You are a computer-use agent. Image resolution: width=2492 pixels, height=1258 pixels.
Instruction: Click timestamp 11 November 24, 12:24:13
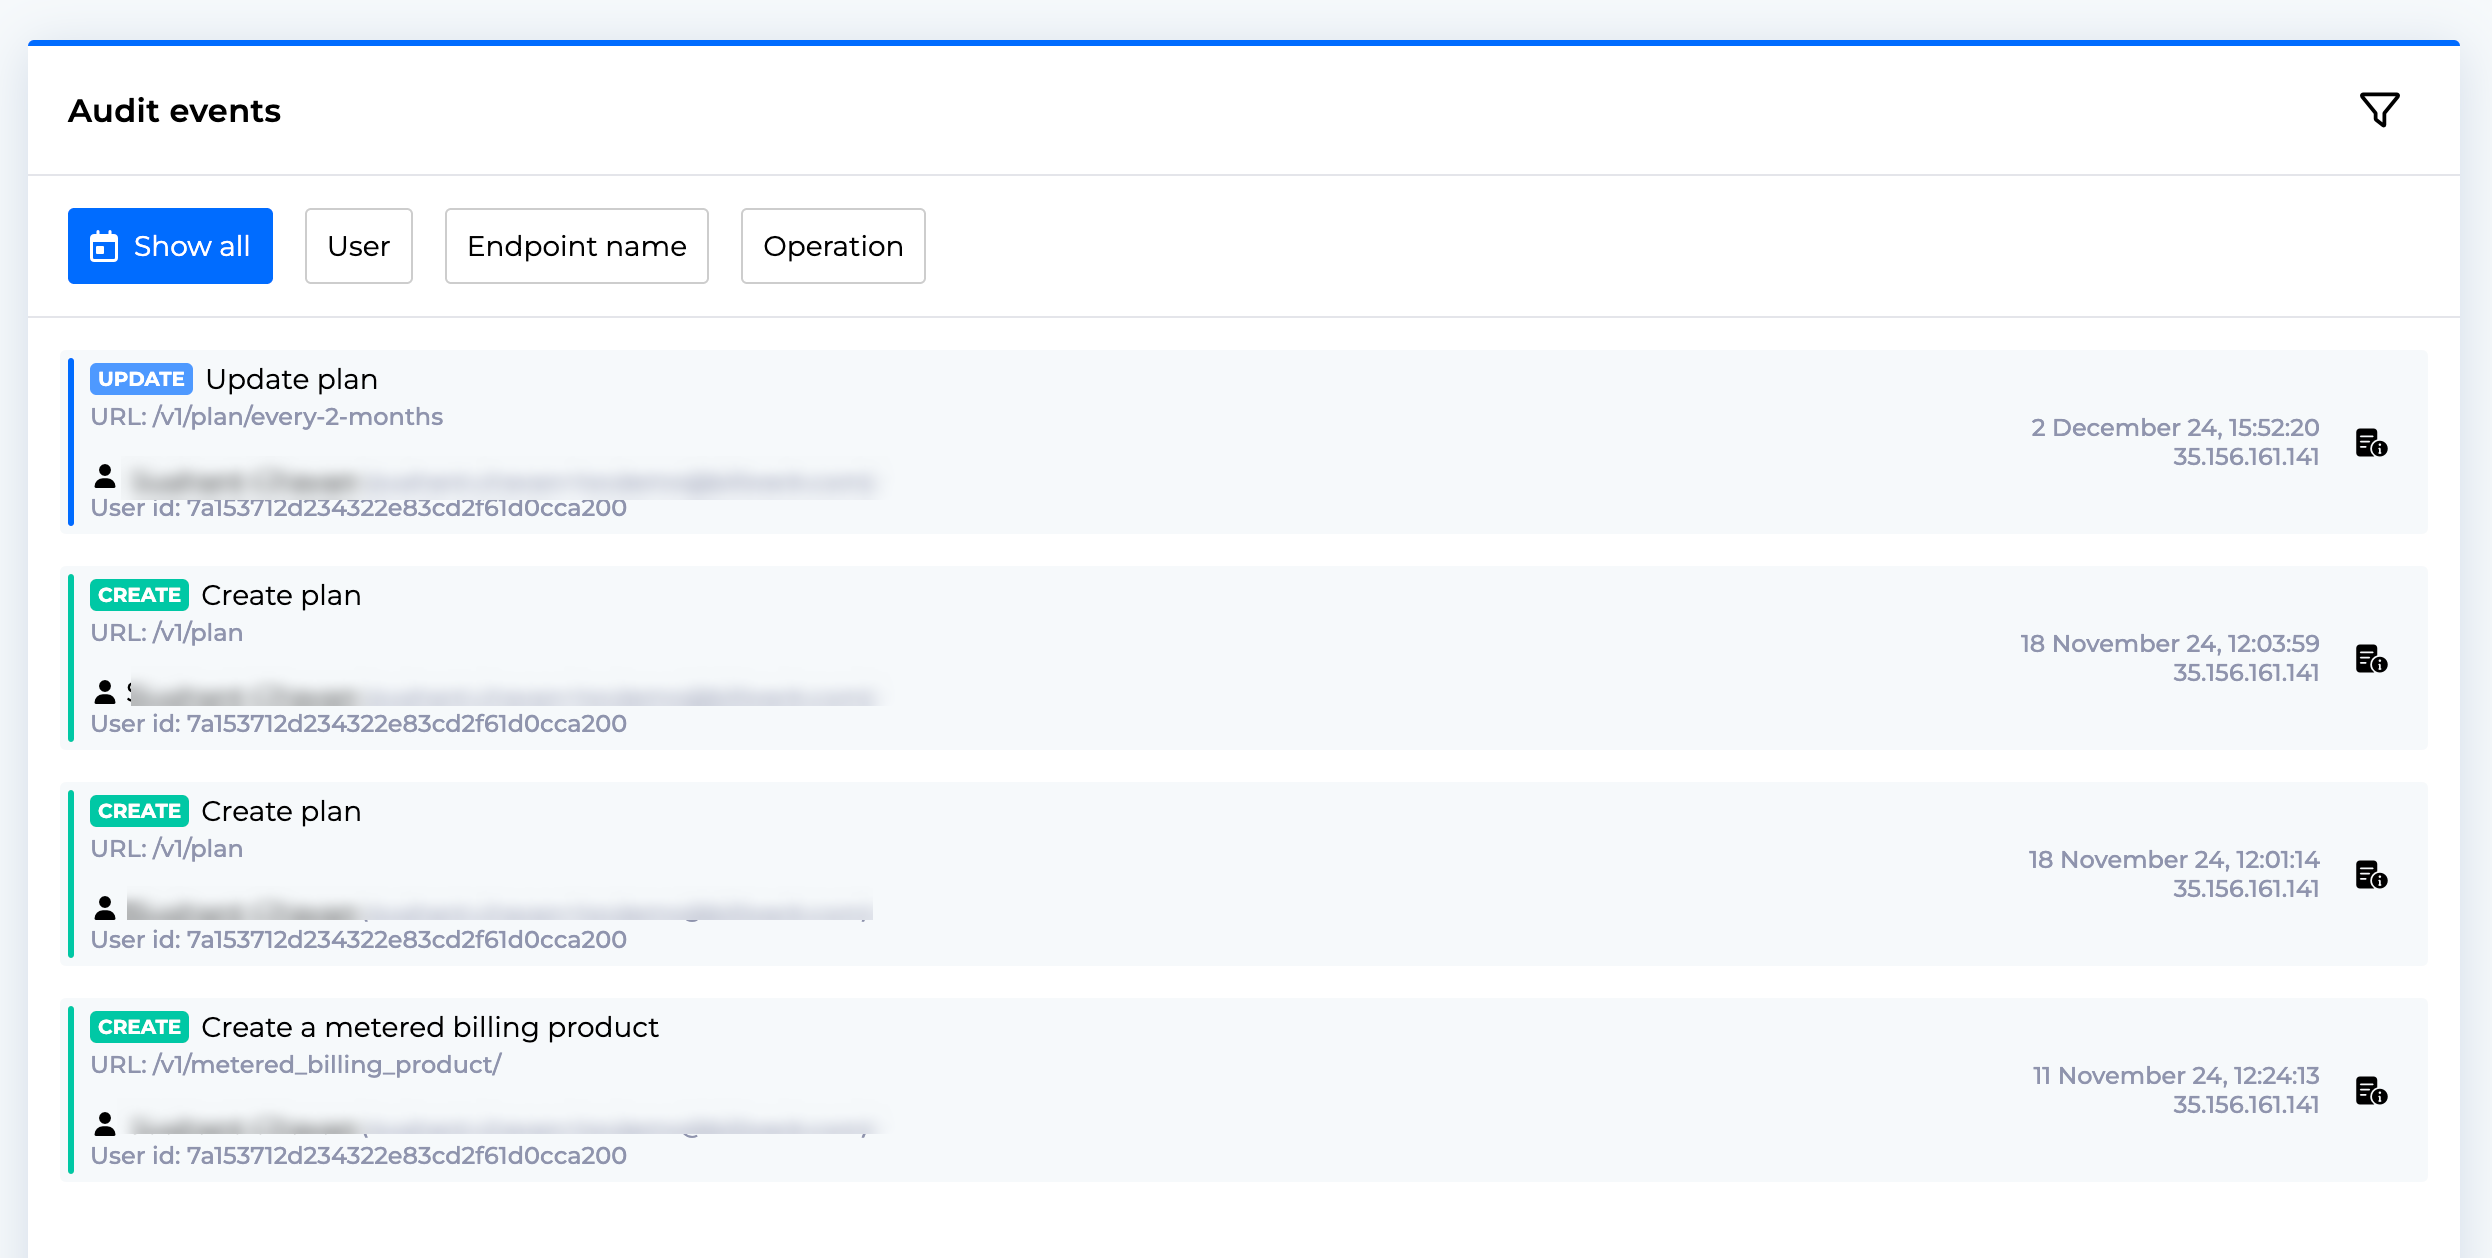pyautogui.click(x=2175, y=1075)
